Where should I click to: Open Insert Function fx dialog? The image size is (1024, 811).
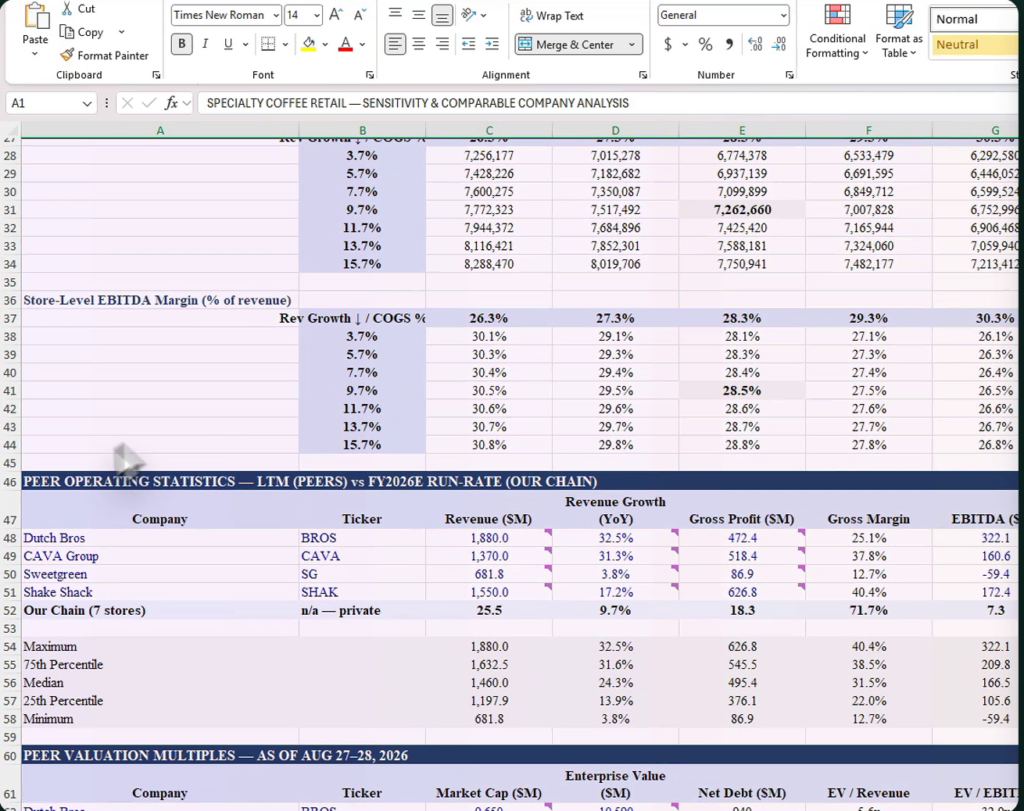click(x=171, y=103)
